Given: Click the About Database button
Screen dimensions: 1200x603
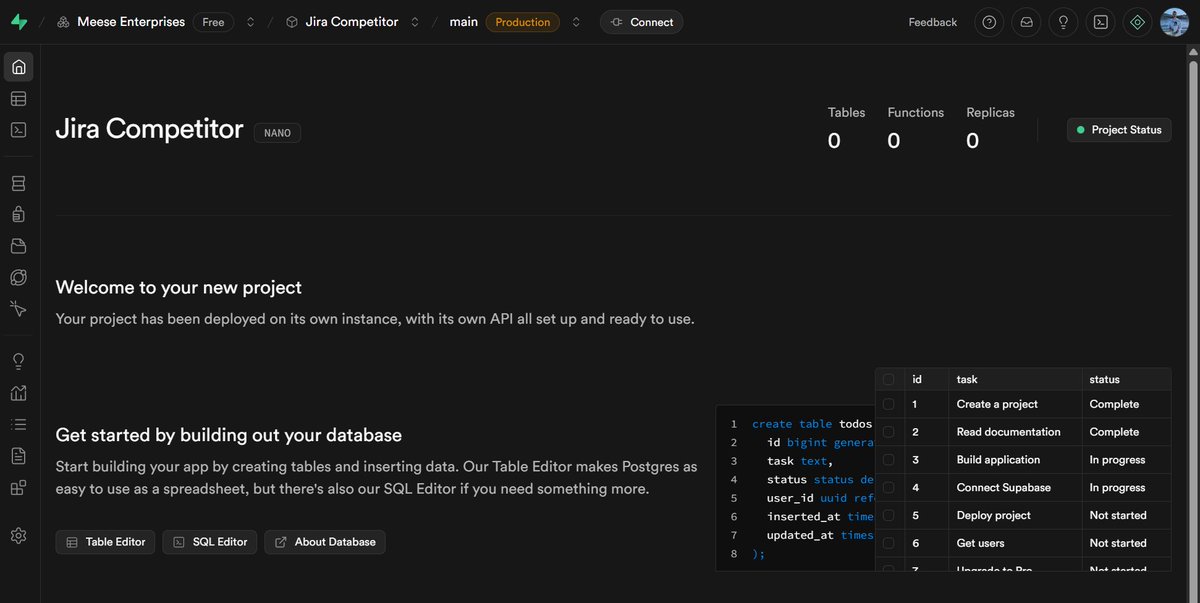Looking at the screenshot, I should (325, 542).
